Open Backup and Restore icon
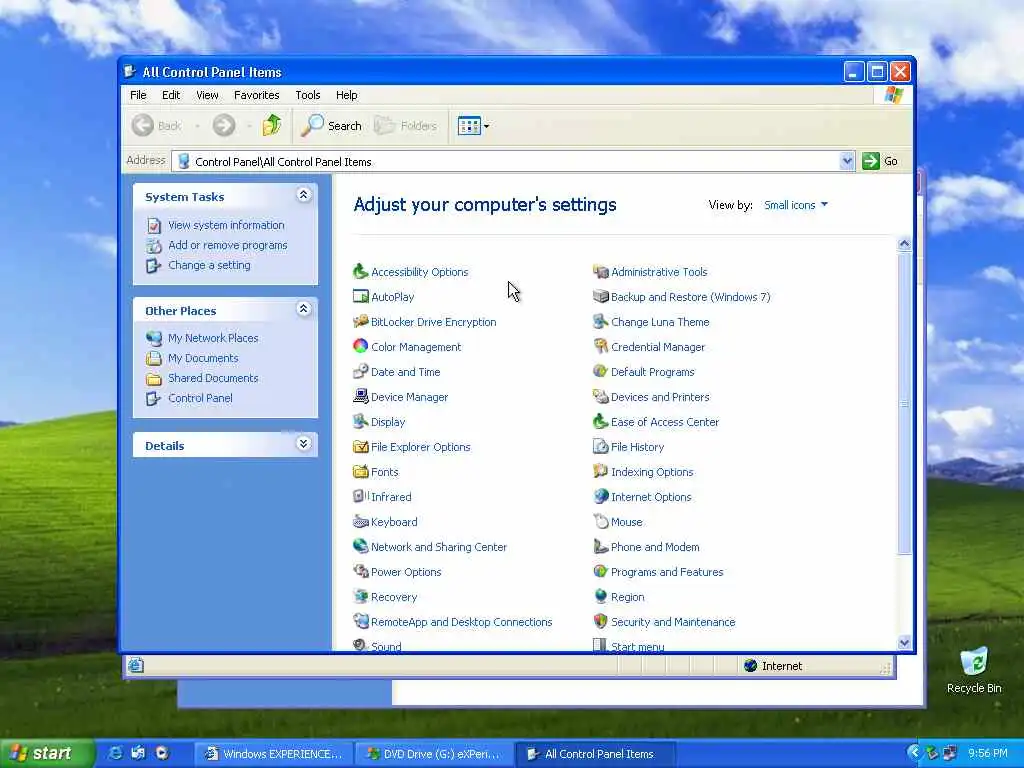The image size is (1024, 768). click(600, 296)
